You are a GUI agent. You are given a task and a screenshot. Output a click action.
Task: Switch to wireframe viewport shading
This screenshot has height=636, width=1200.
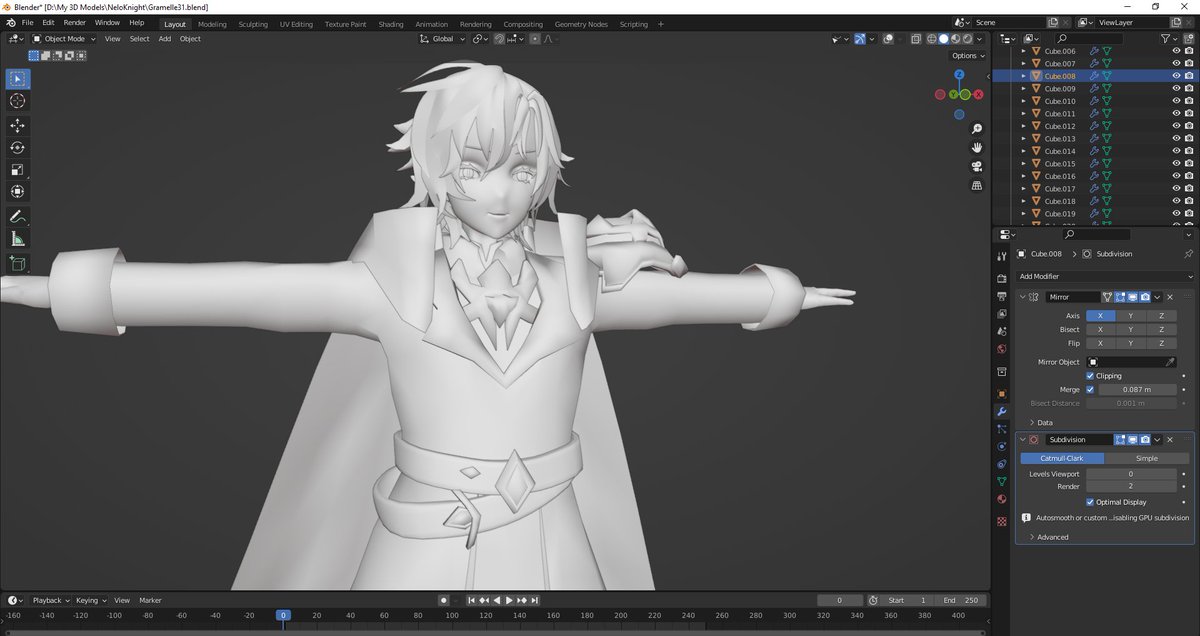(x=931, y=39)
